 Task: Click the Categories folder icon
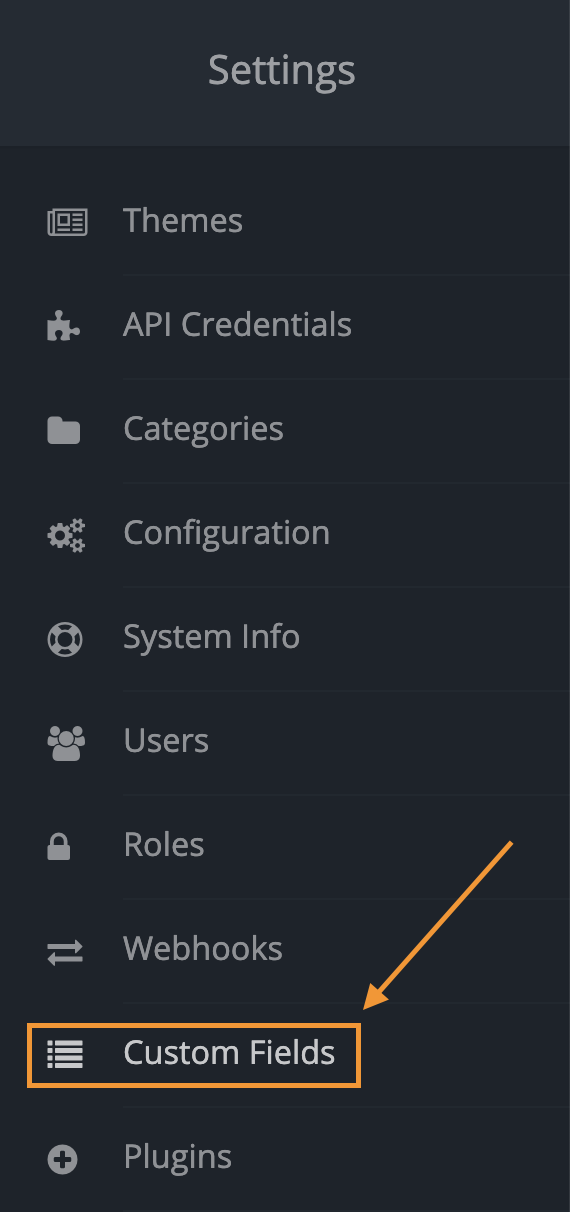click(64, 430)
